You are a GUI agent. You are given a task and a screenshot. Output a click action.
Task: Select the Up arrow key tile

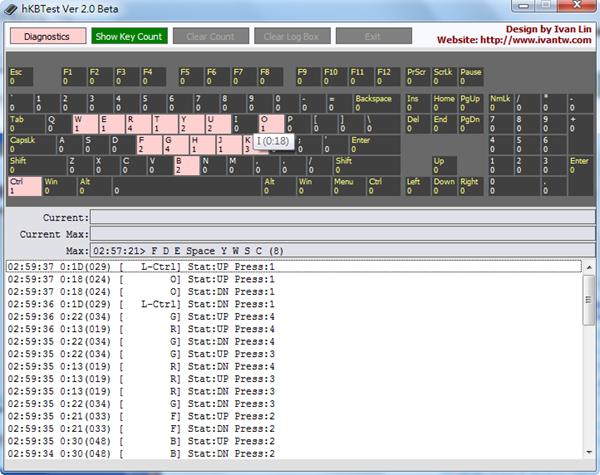click(x=442, y=165)
